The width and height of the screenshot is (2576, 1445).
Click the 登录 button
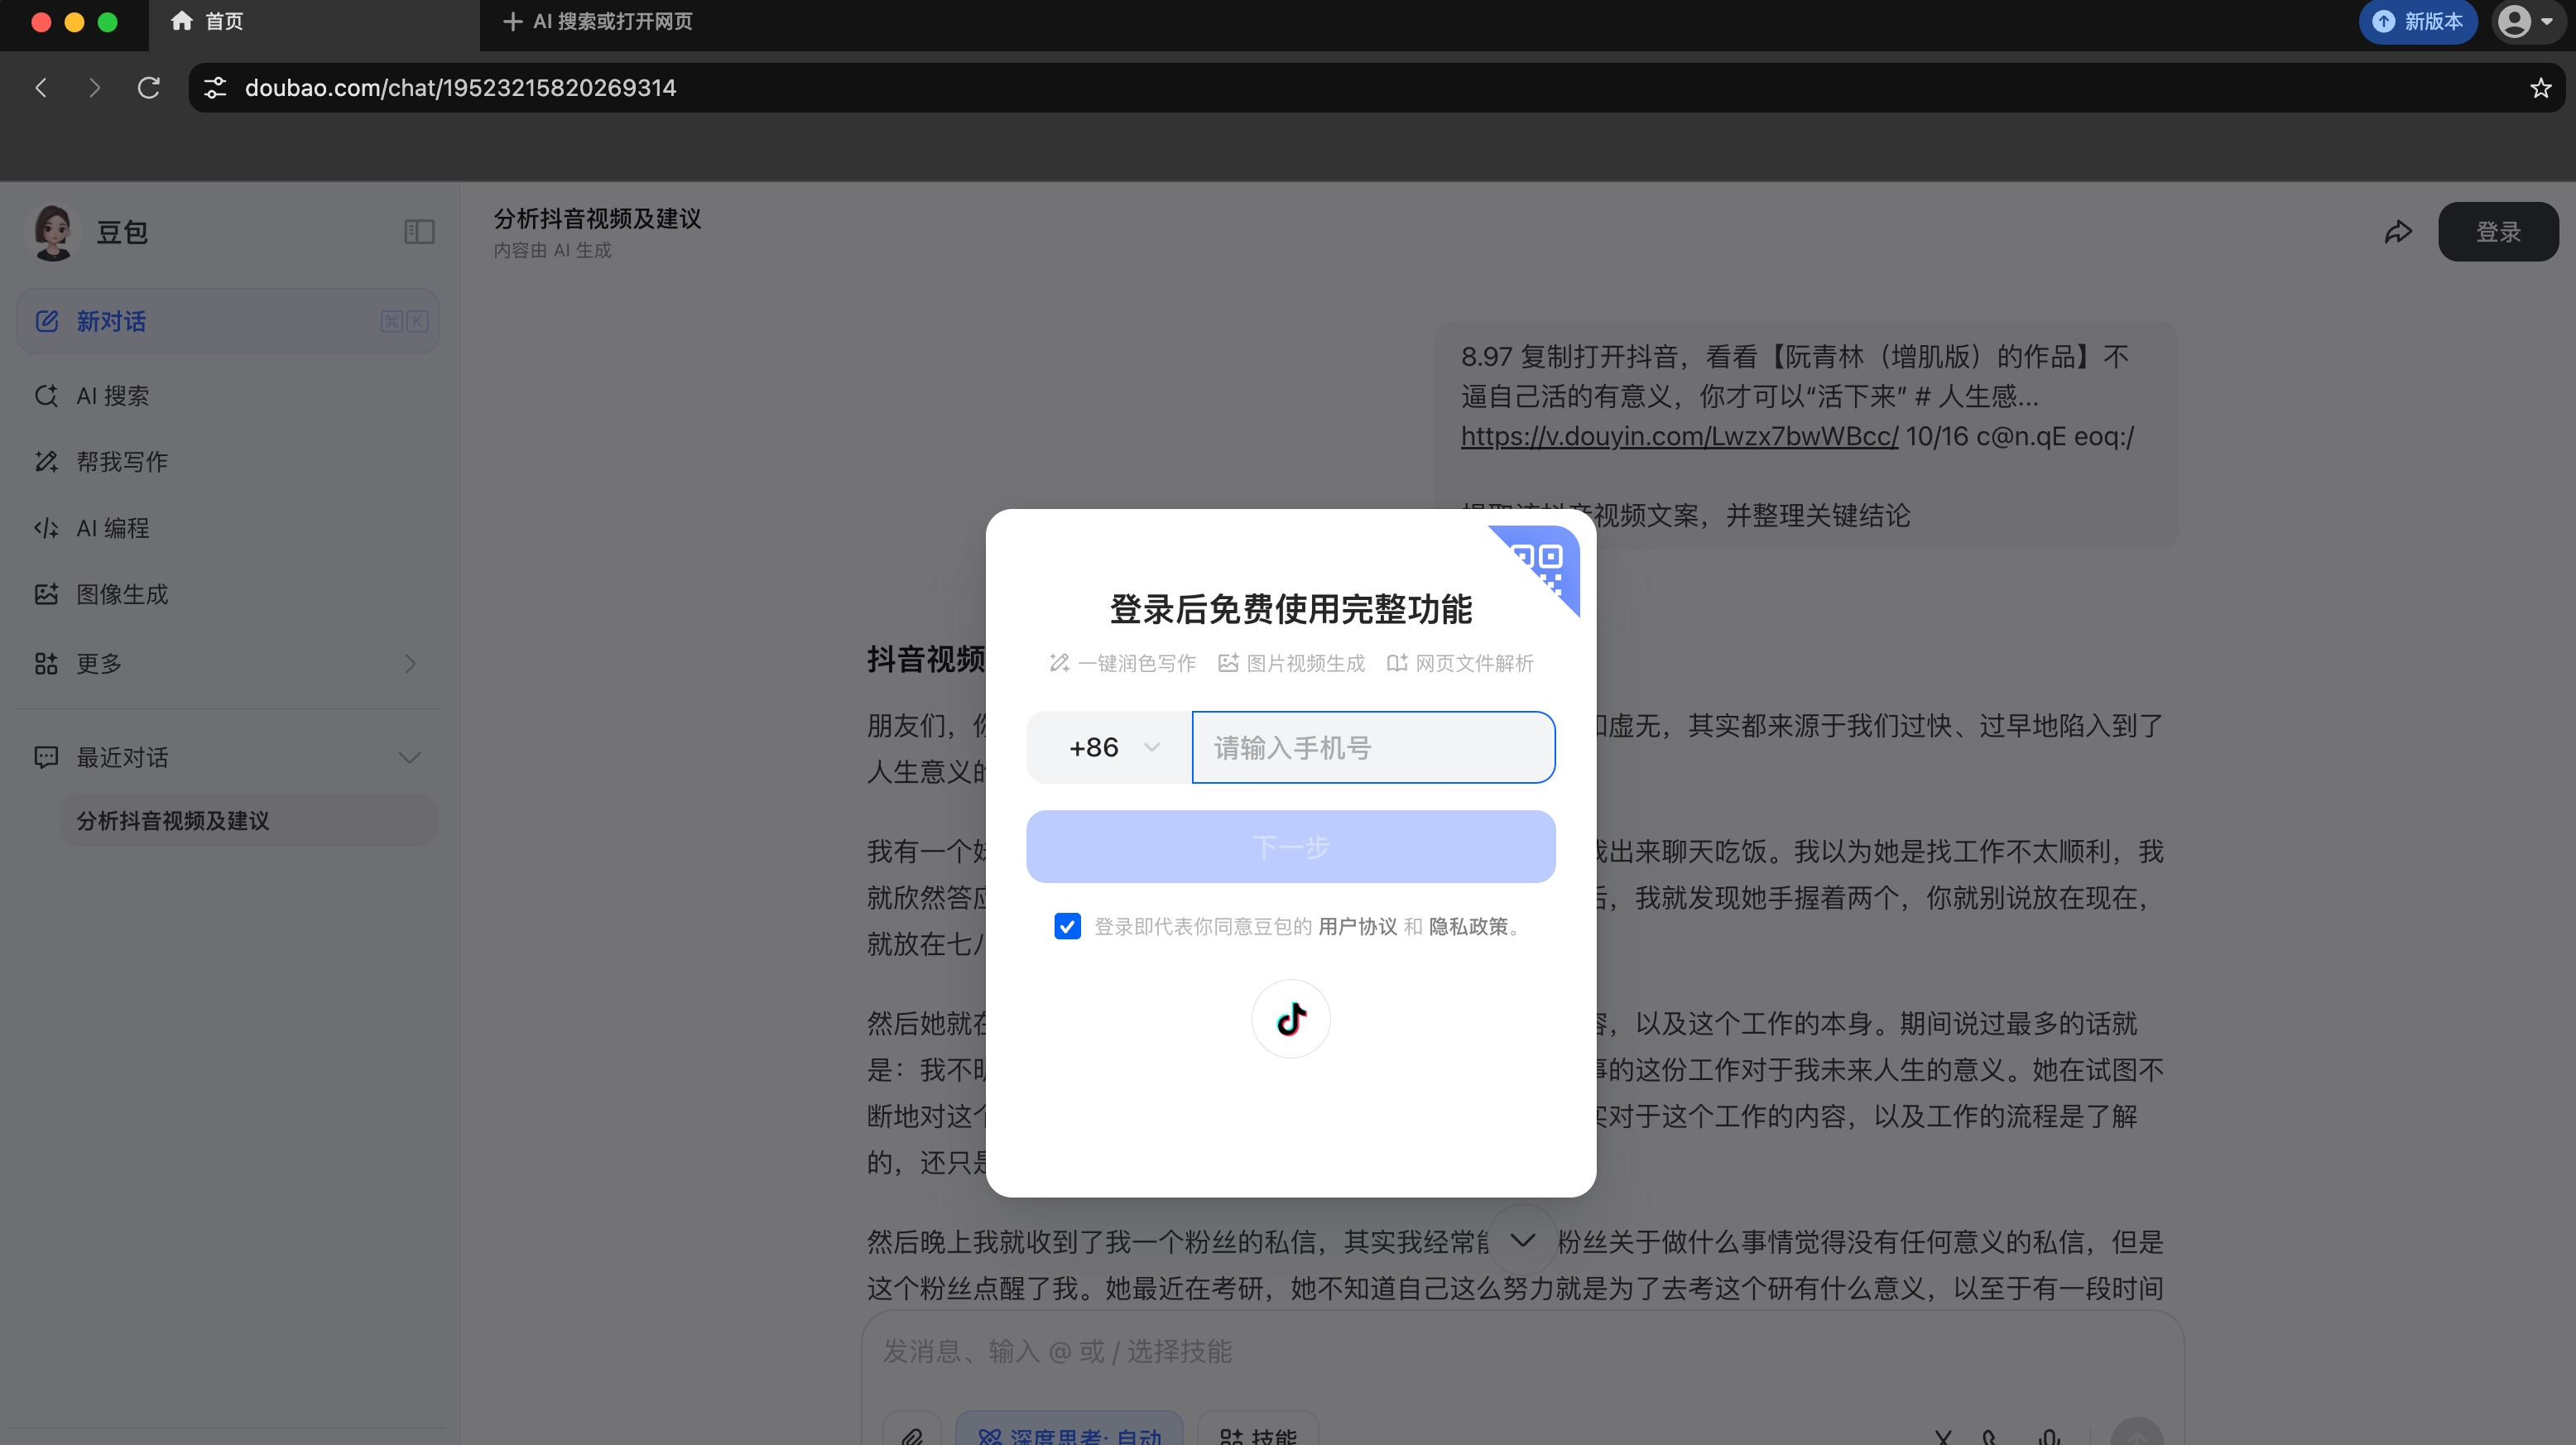point(2497,232)
